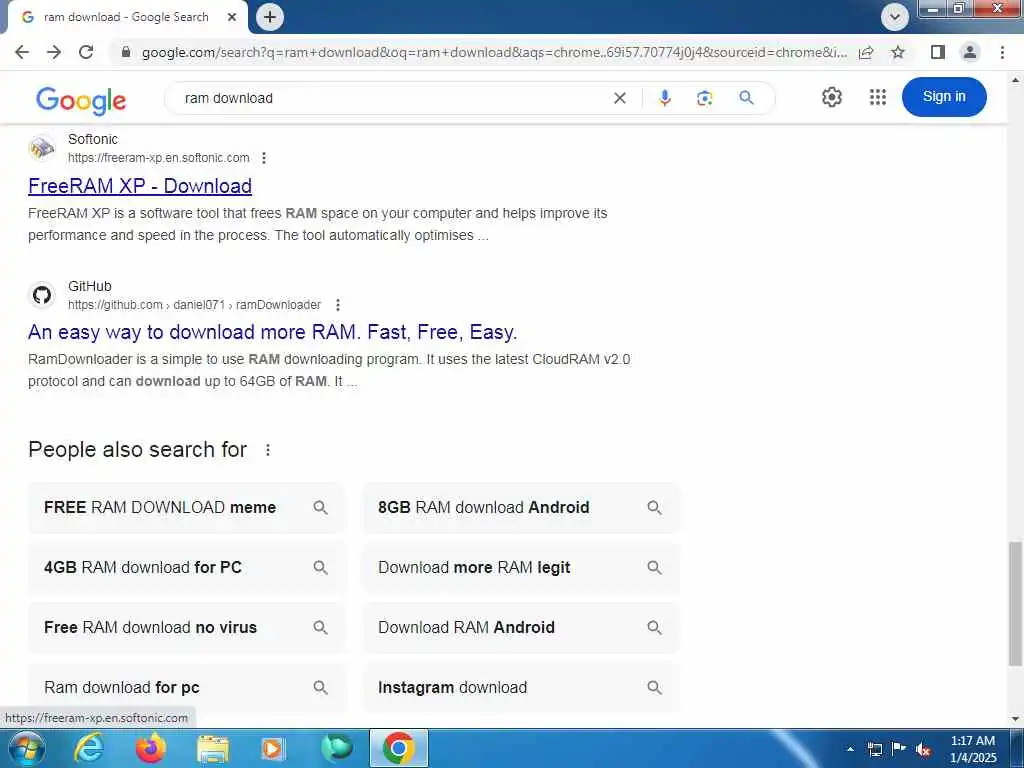
Task: Search Download more RAM legit
Action: pos(520,568)
